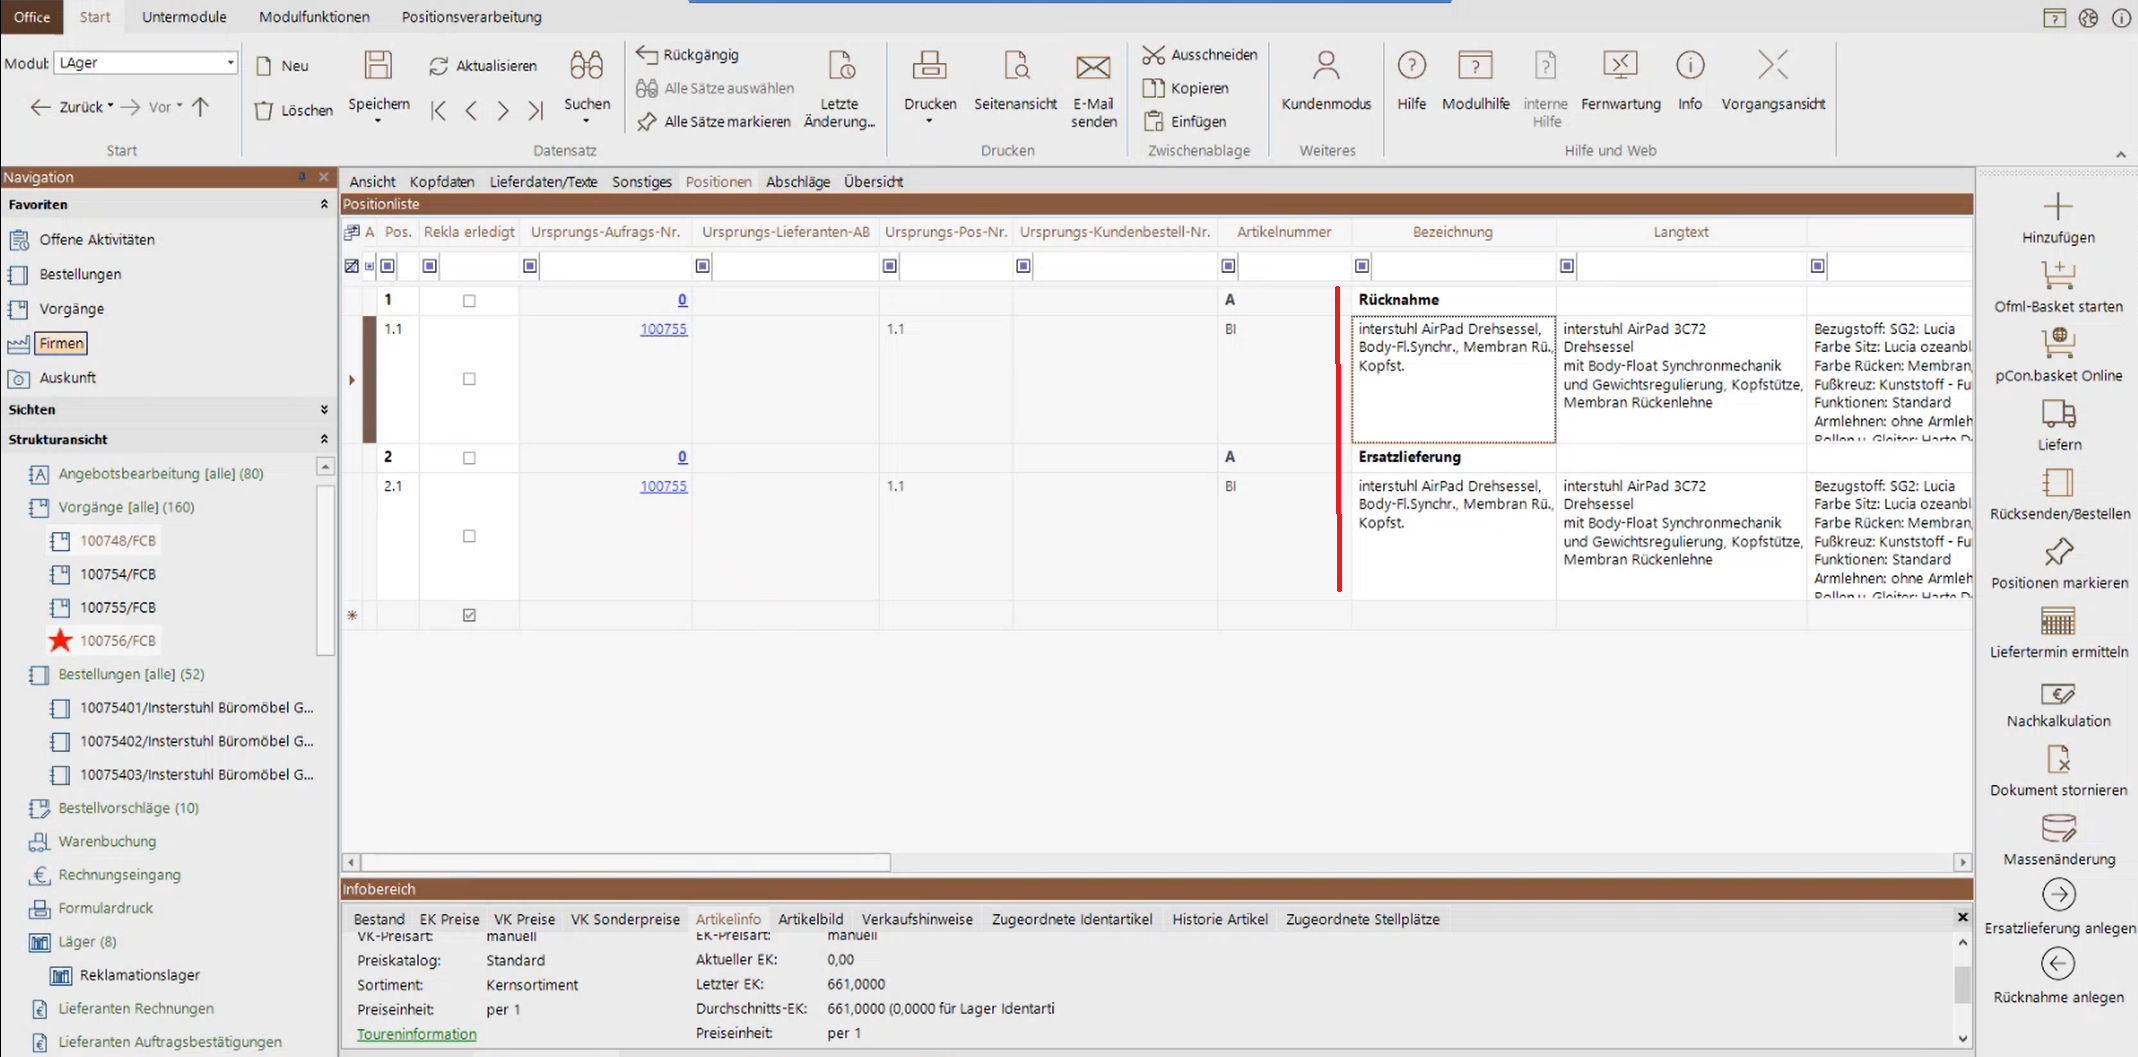The image size is (2138, 1057).
Task: Click the Drucken printer icon
Action: (x=929, y=66)
